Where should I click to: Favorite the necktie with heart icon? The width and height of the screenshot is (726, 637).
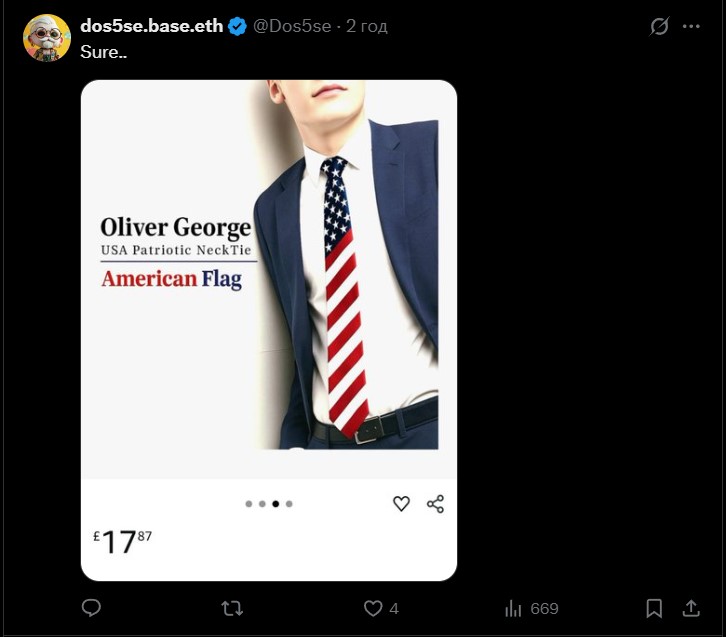pyautogui.click(x=401, y=504)
